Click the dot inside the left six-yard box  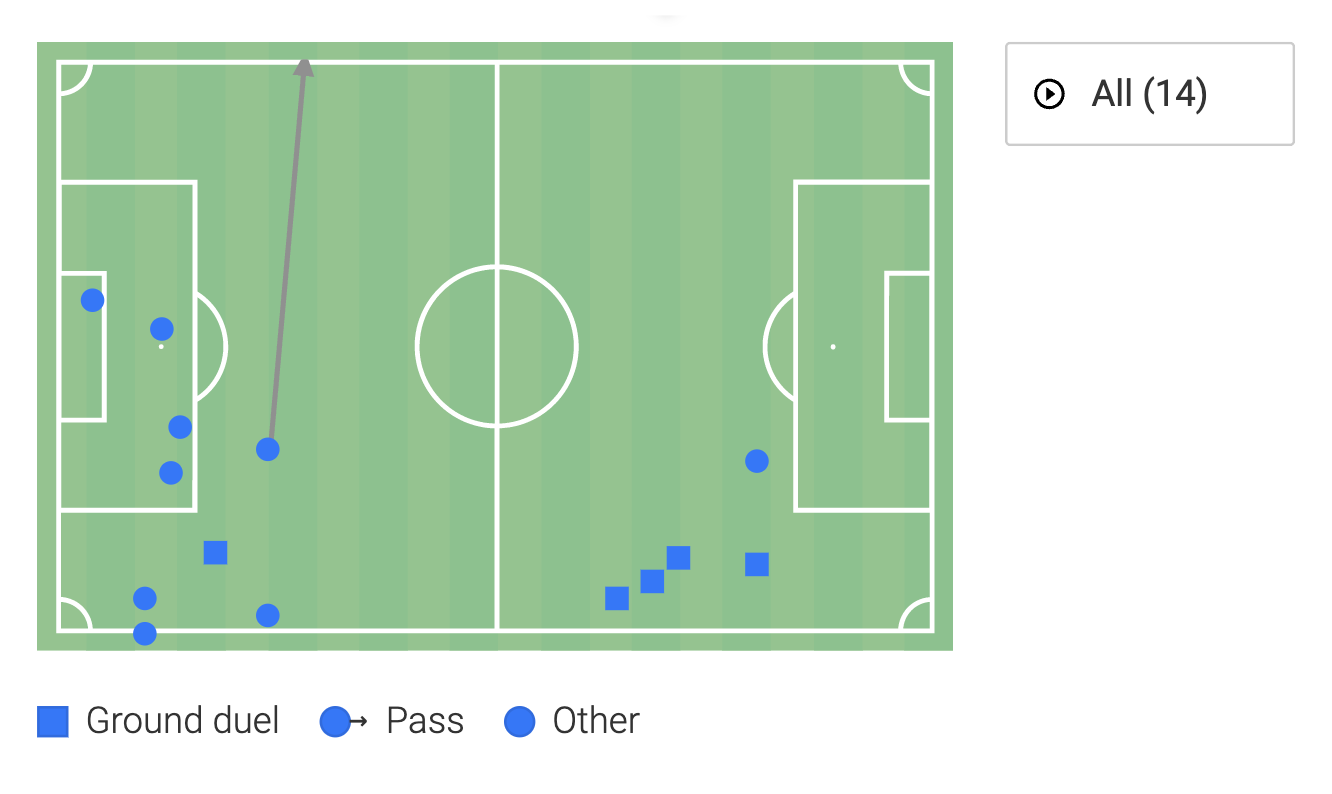pos(92,299)
